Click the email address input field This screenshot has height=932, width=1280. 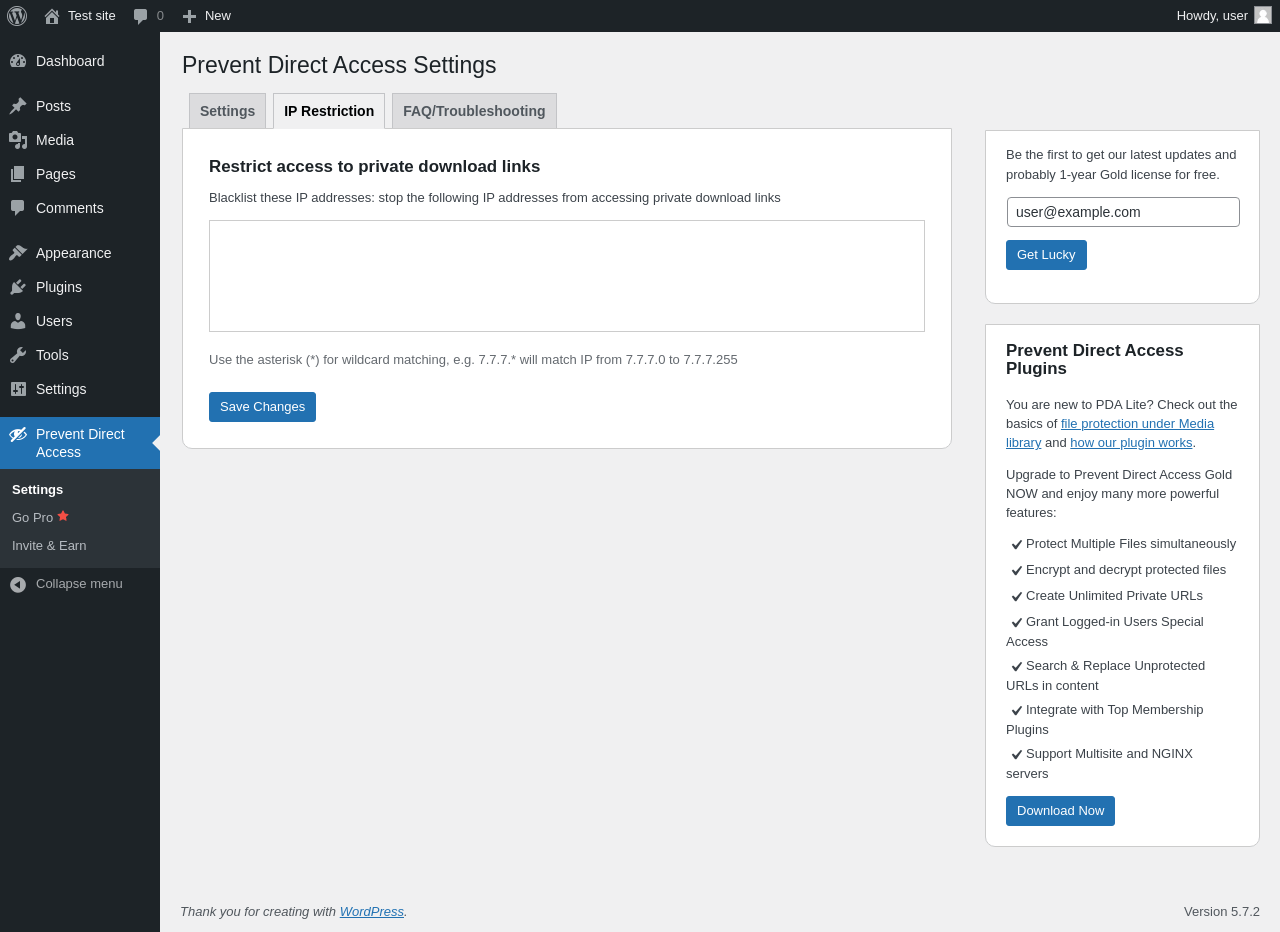tap(1123, 212)
